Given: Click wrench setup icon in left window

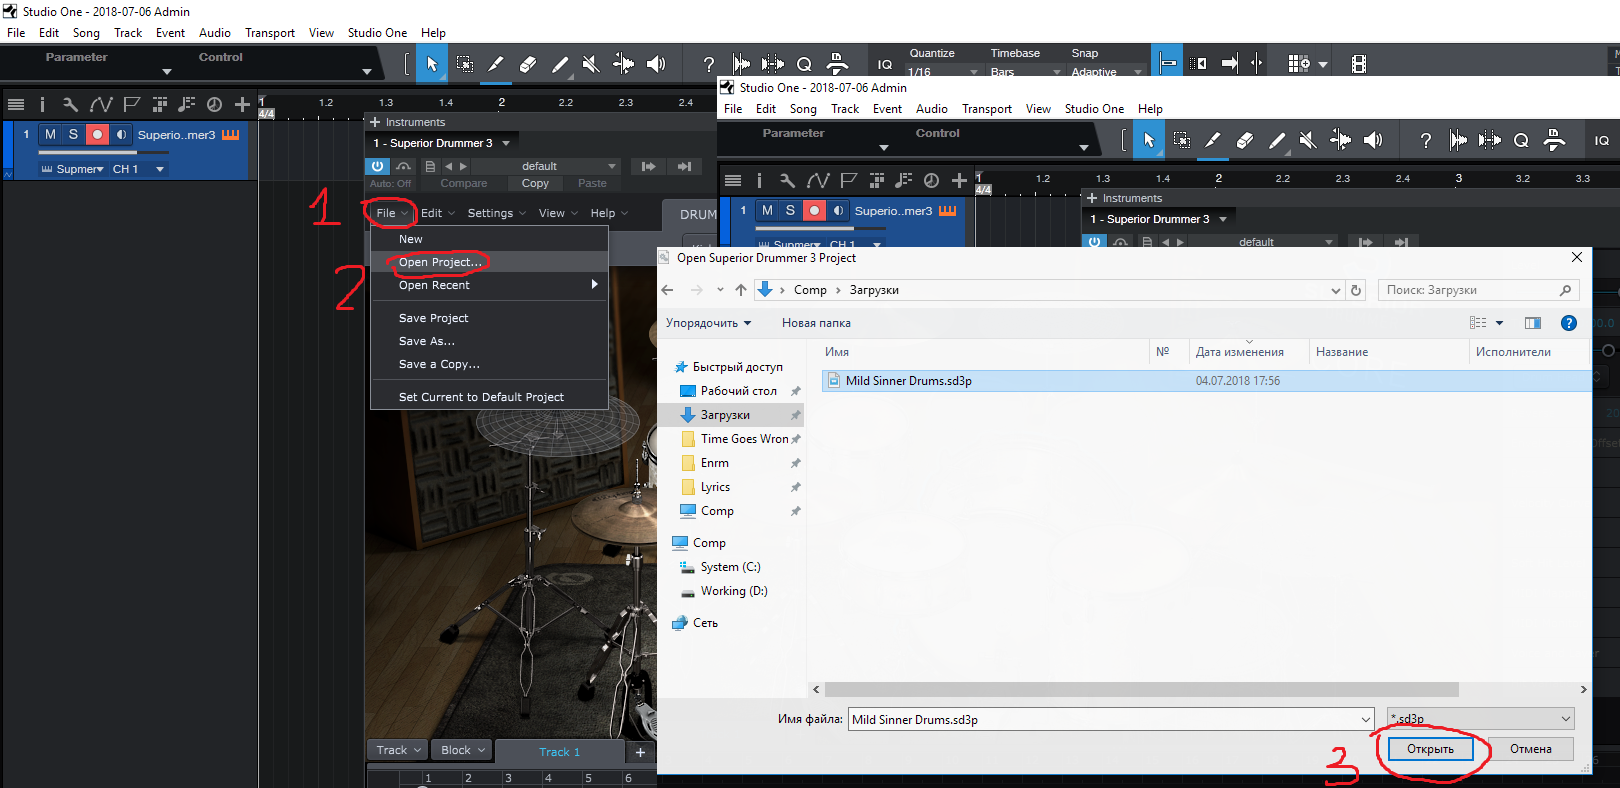Looking at the screenshot, I should point(70,104).
